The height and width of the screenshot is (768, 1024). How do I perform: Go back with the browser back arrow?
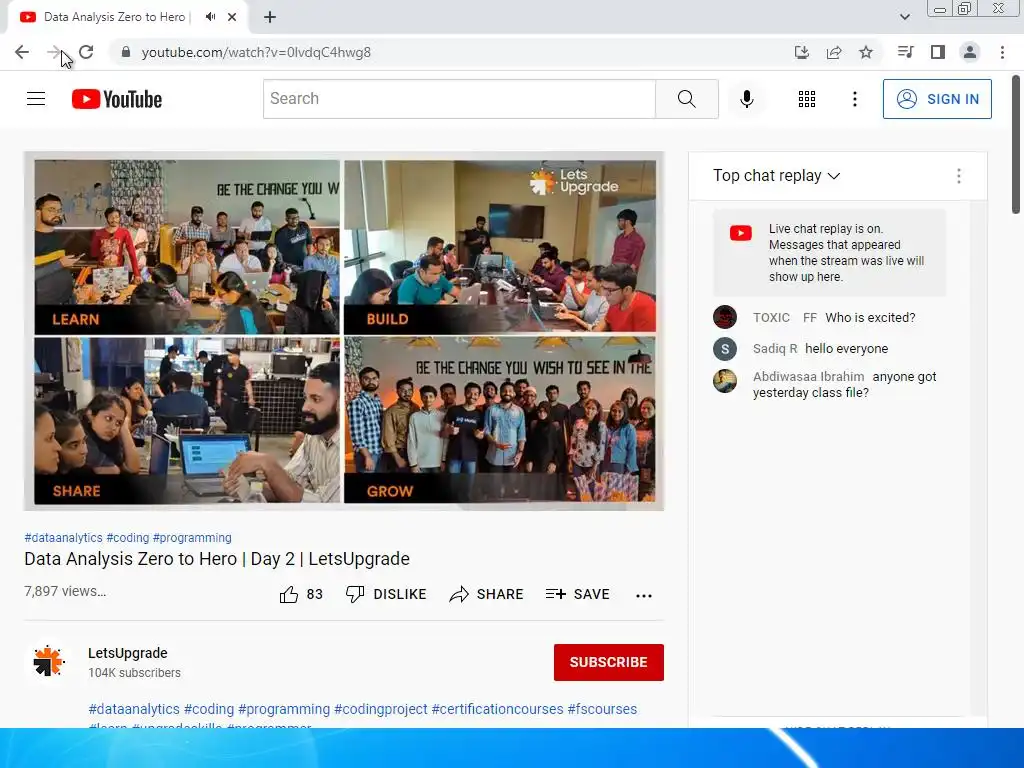point(22,52)
